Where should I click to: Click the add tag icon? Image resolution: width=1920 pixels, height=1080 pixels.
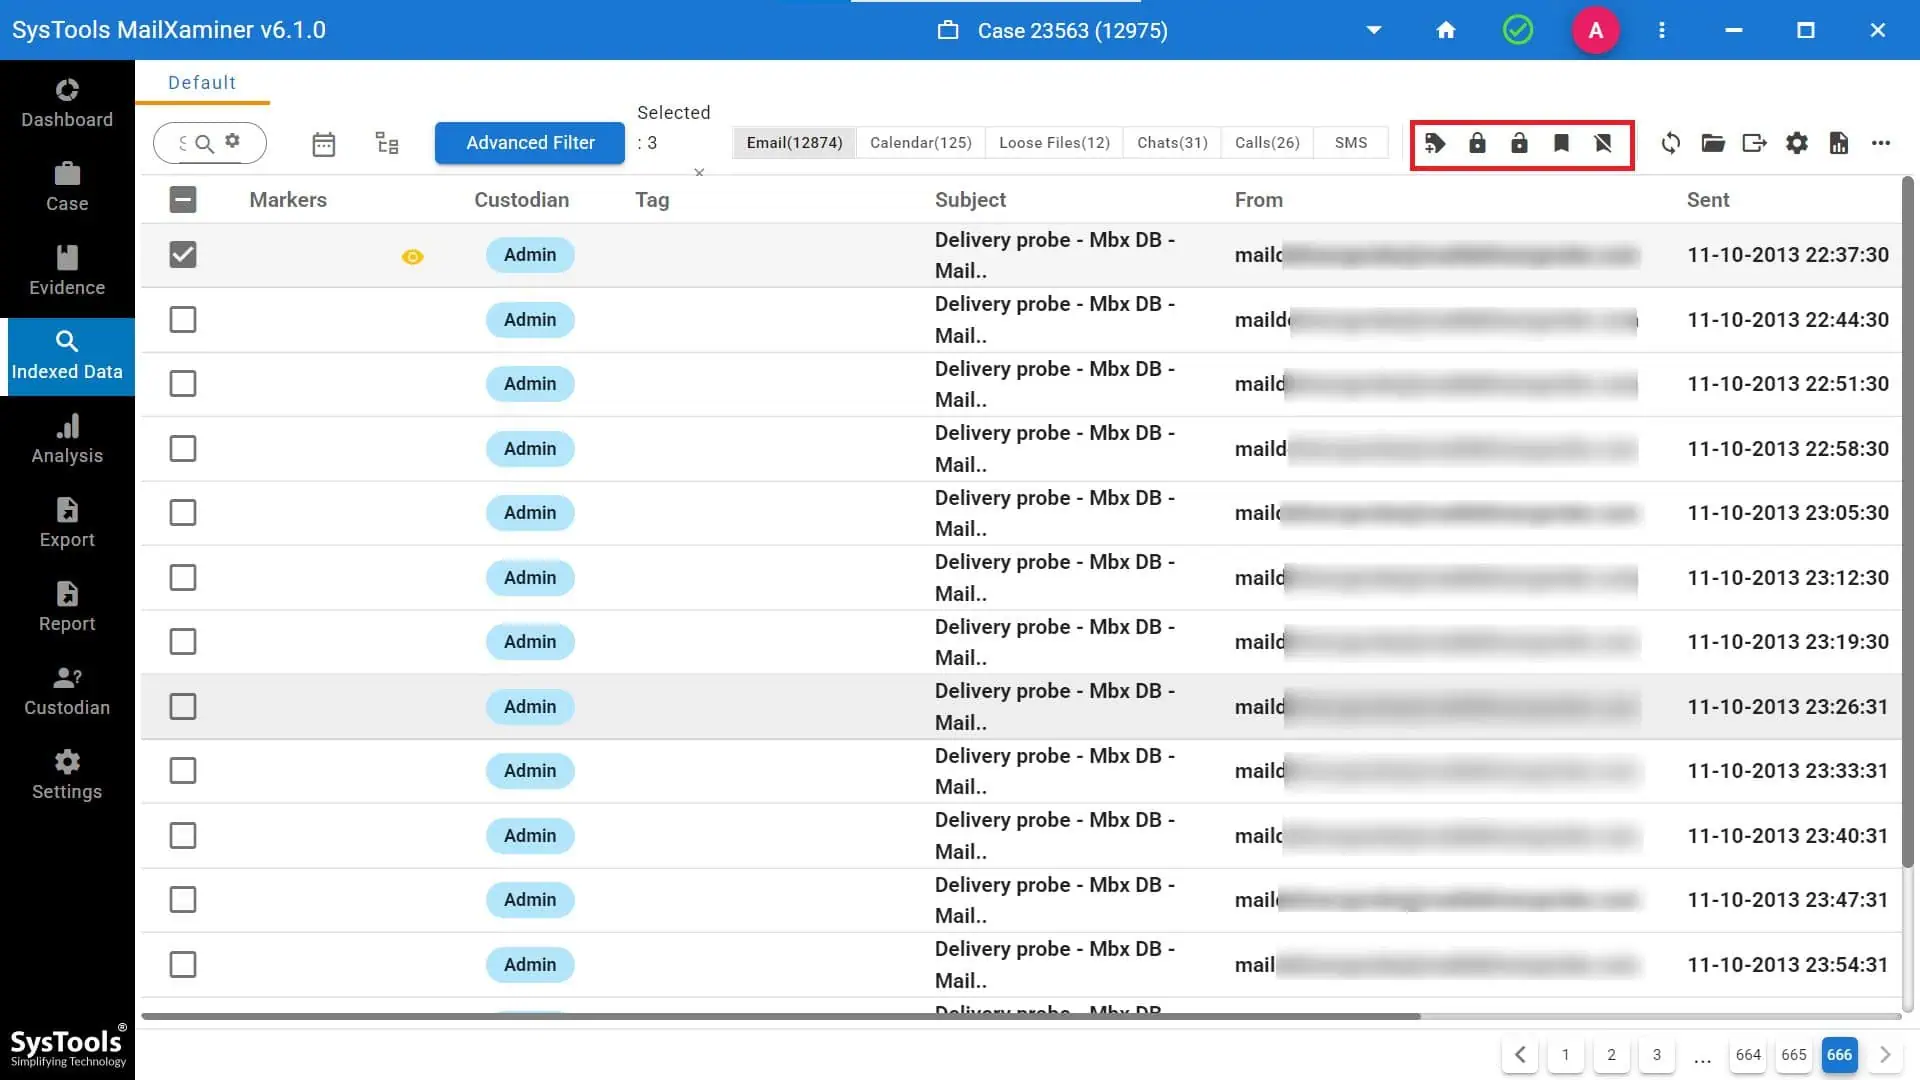click(x=1435, y=143)
